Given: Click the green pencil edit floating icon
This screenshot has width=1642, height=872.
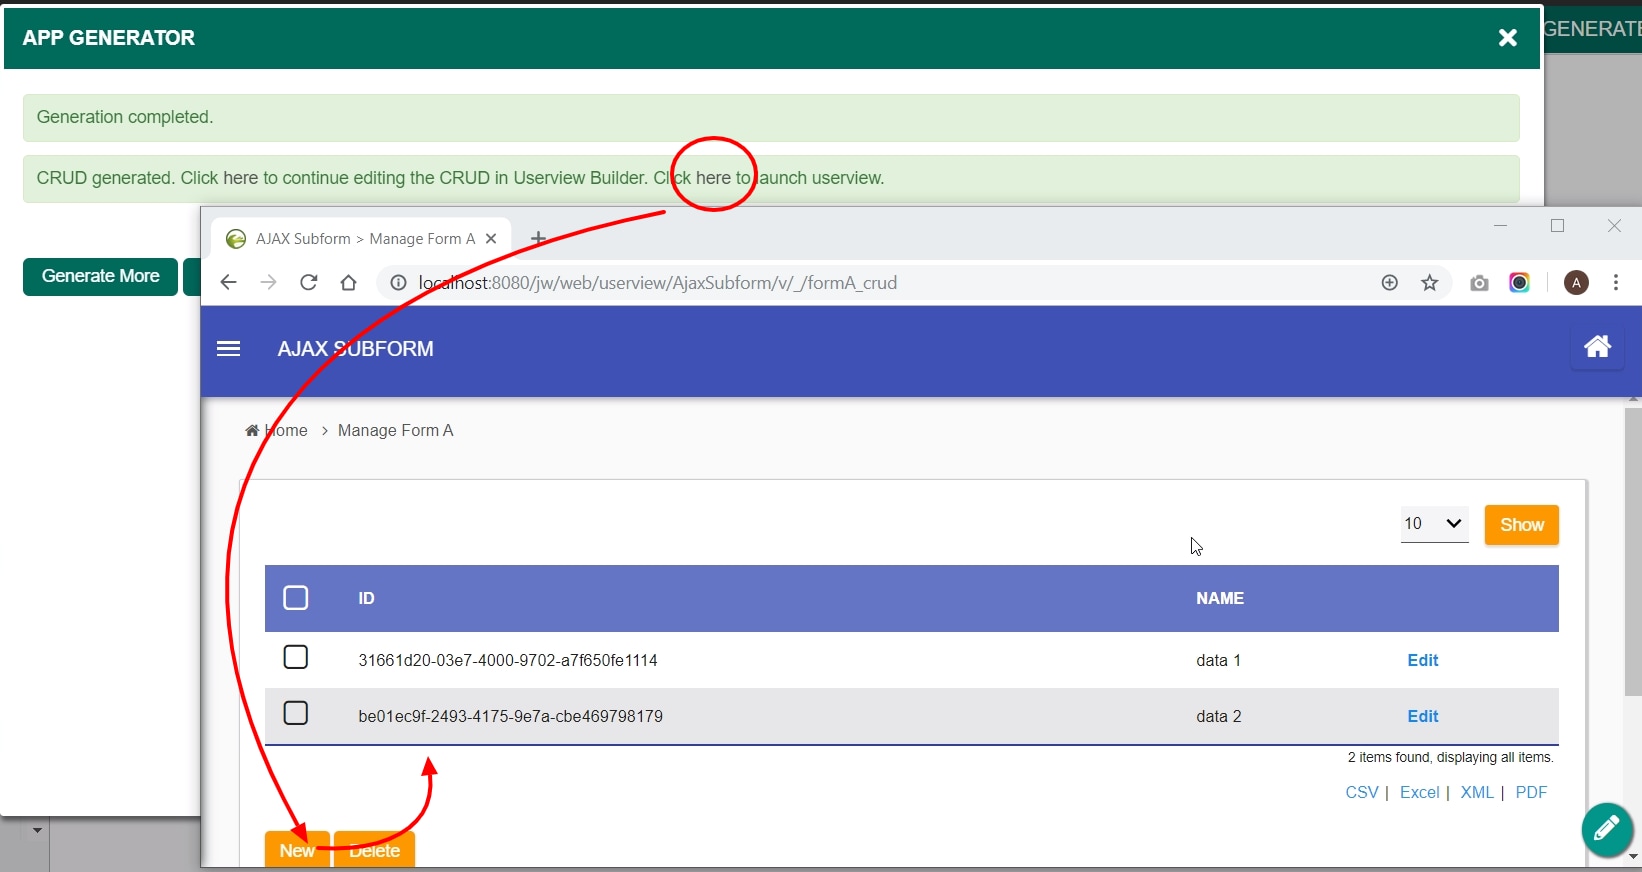Looking at the screenshot, I should click(1607, 829).
